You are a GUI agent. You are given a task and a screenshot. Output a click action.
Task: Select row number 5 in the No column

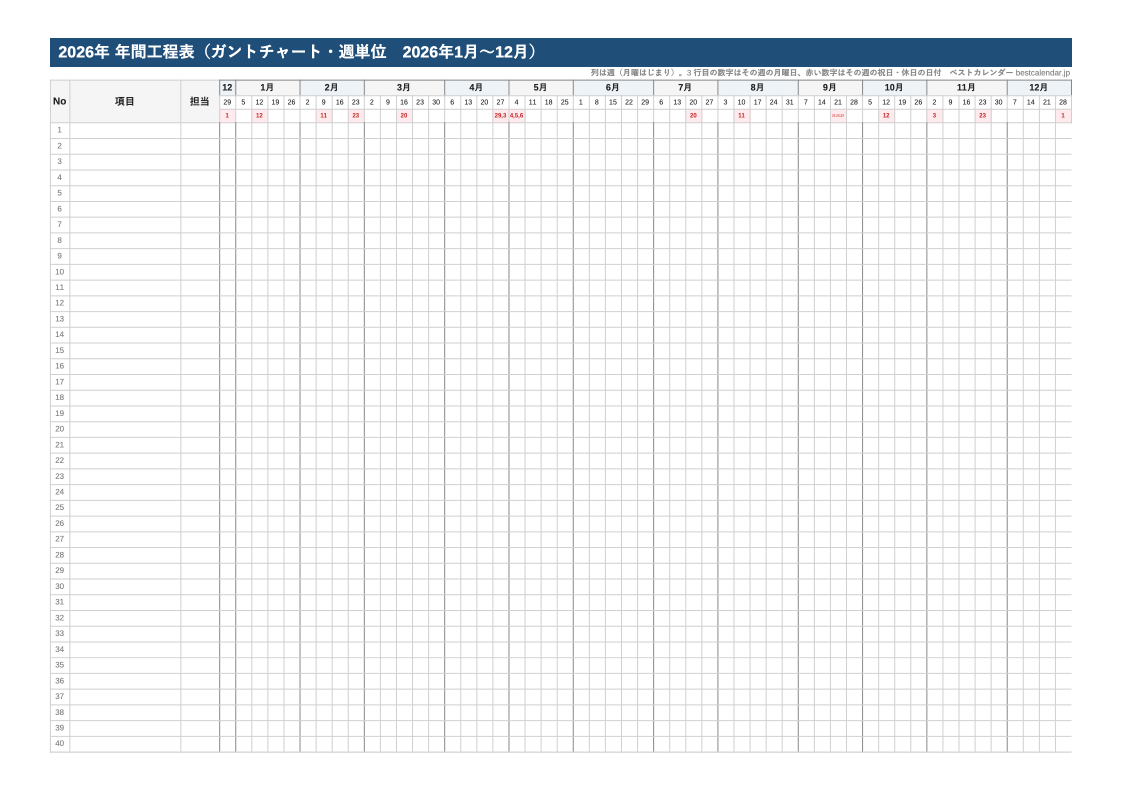pos(59,193)
